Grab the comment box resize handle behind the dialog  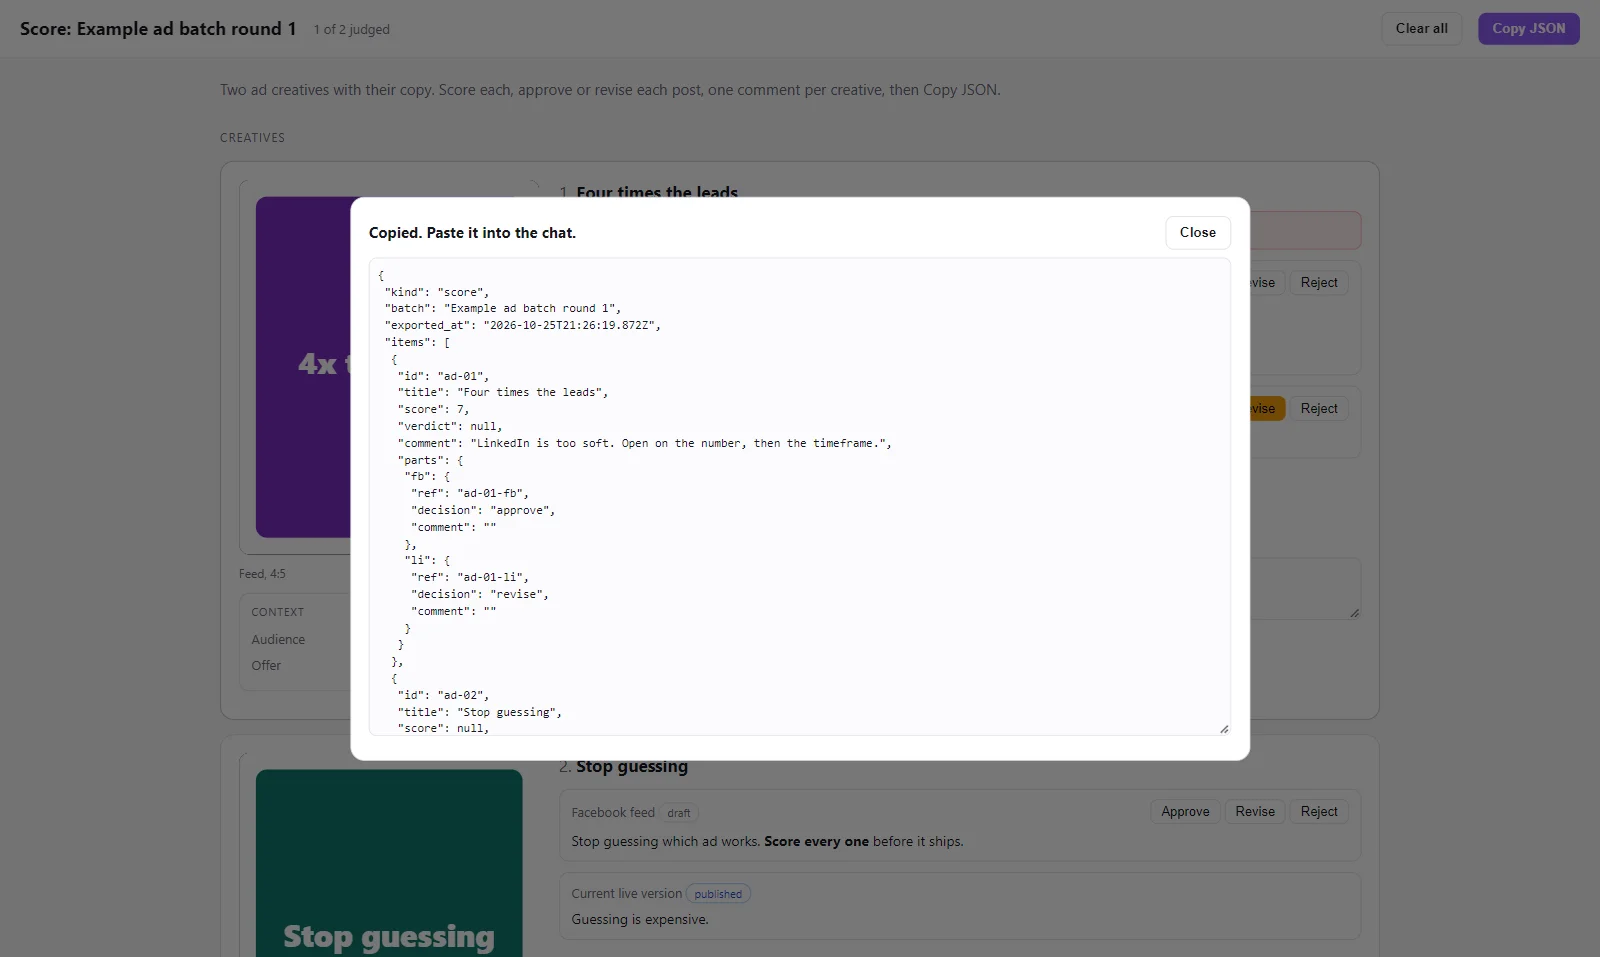(x=1354, y=613)
